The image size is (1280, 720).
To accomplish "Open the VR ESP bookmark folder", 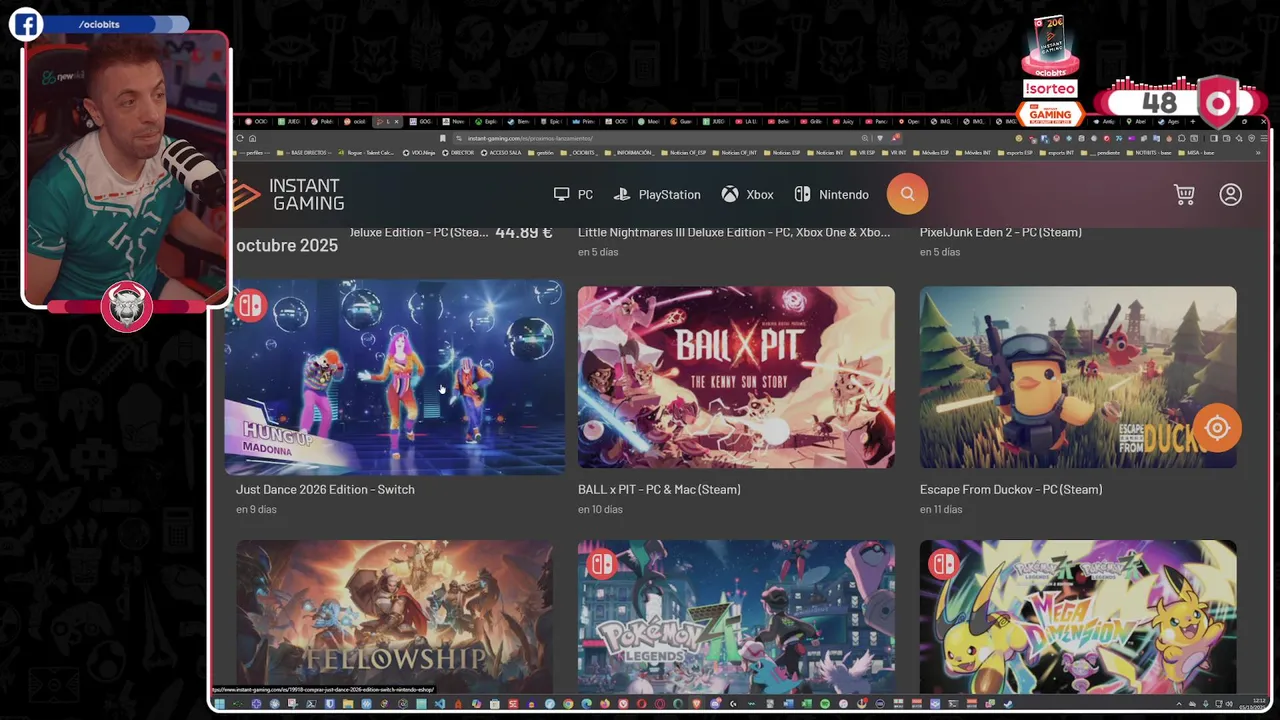I will [x=862, y=153].
